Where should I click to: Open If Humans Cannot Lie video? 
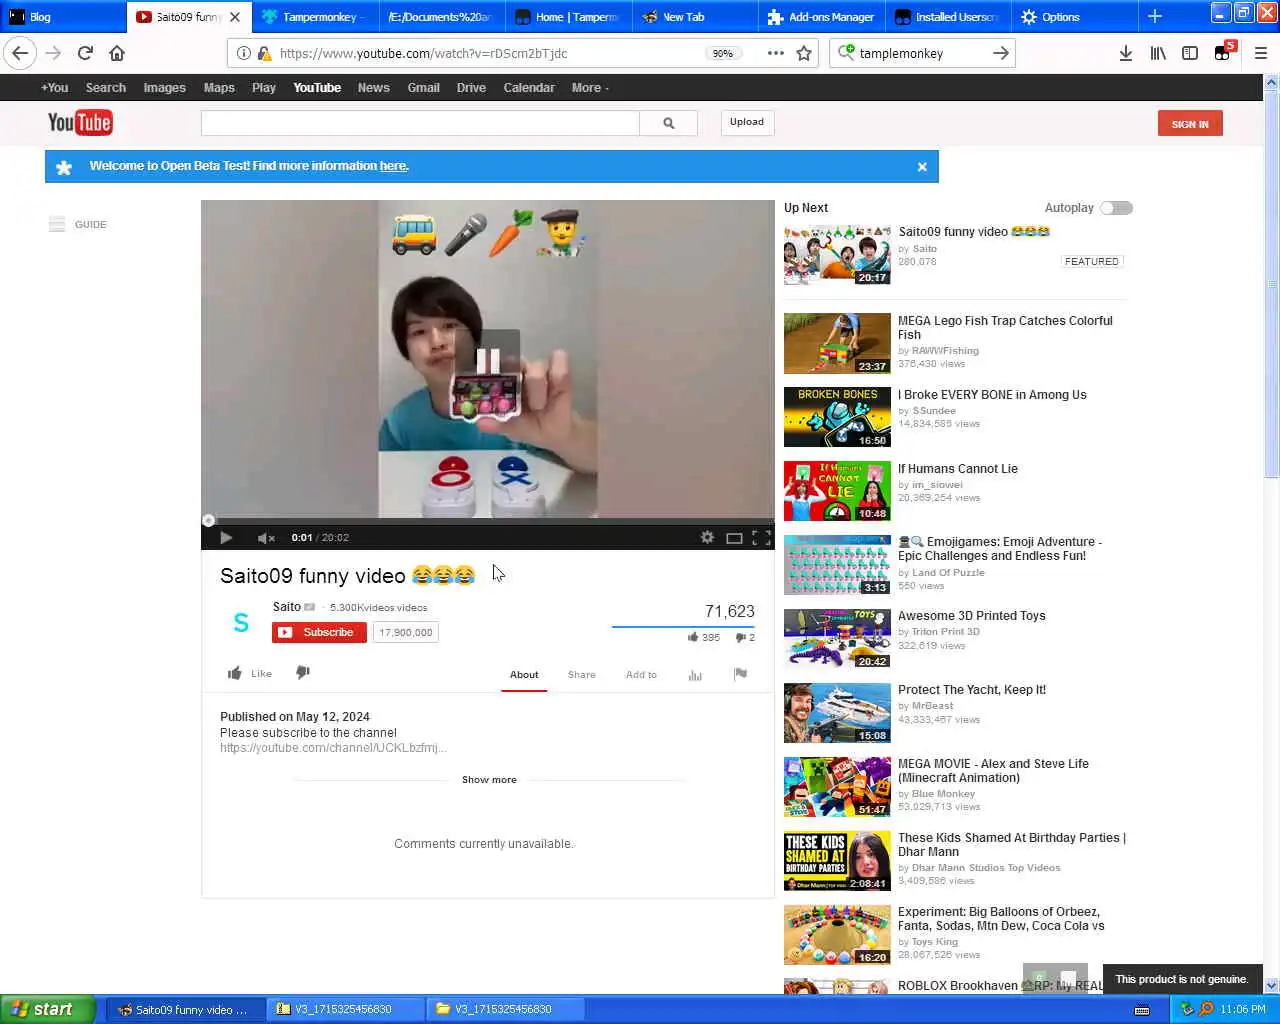click(x=957, y=469)
